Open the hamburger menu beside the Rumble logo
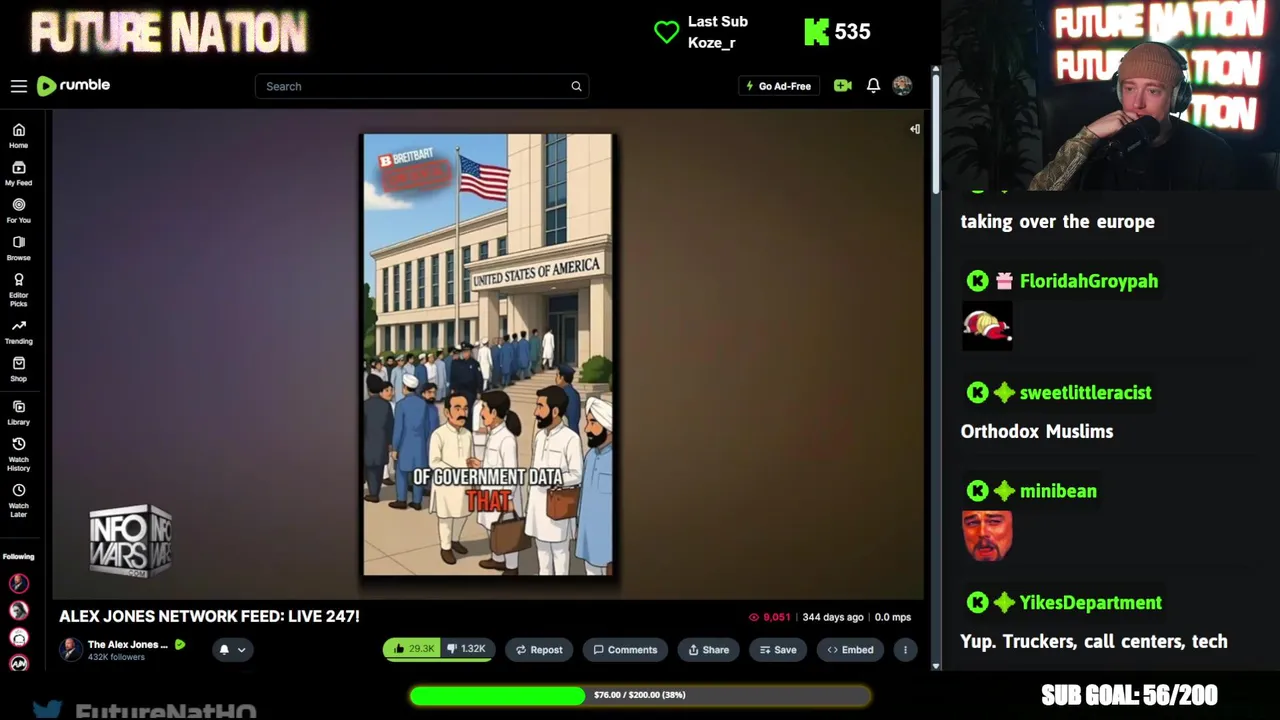This screenshot has width=1280, height=720. pos(18,86)
